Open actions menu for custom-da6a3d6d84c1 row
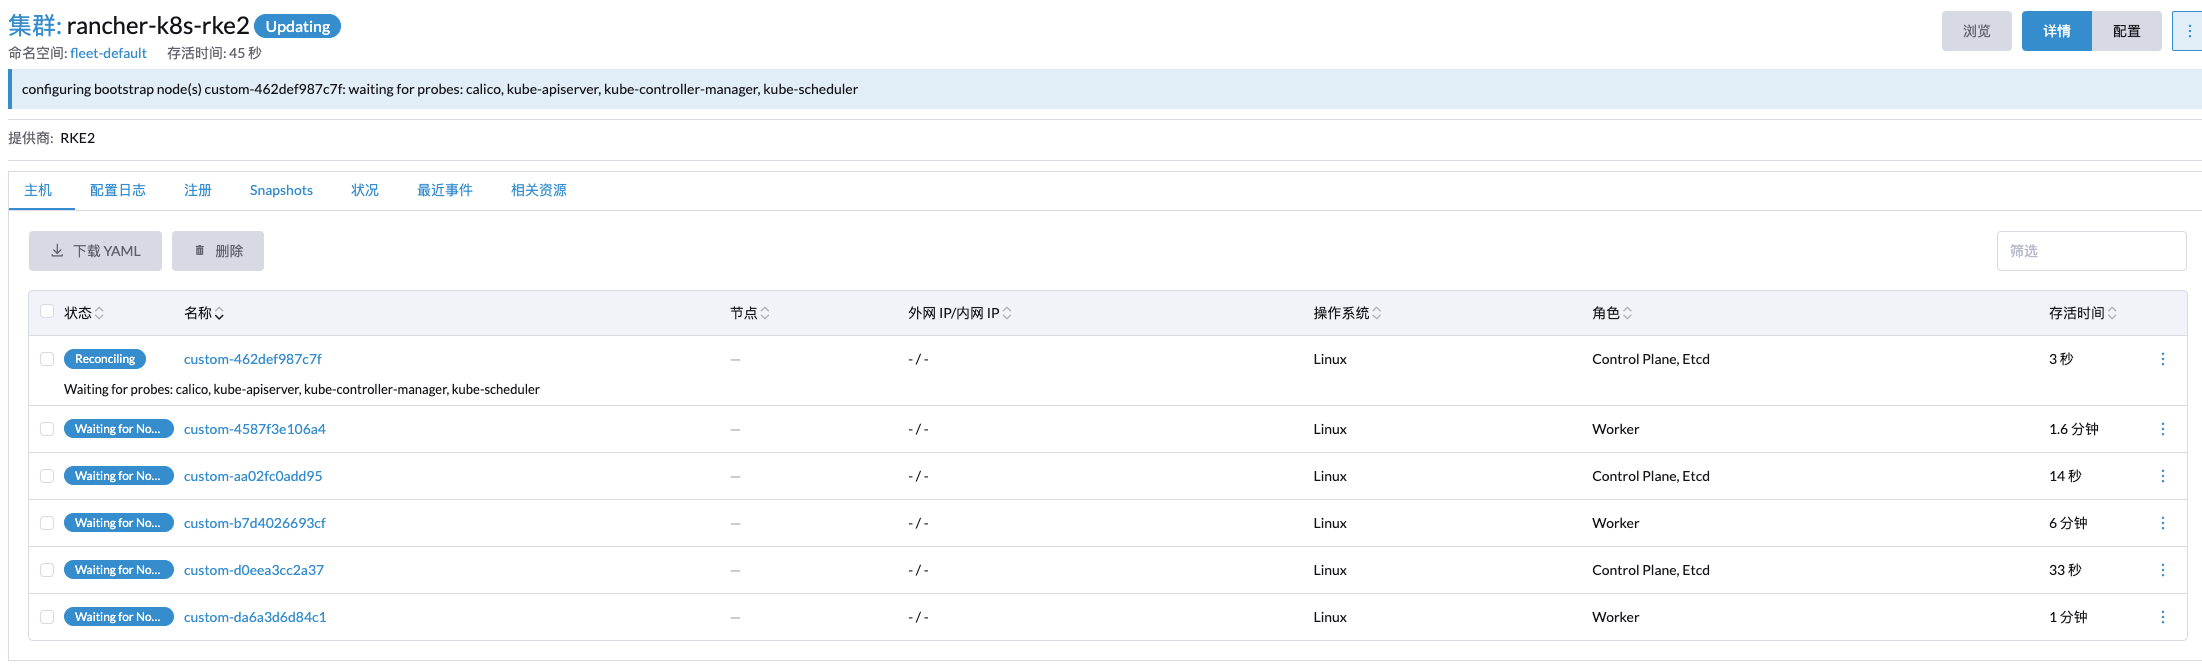 (x=2162, y=617)
